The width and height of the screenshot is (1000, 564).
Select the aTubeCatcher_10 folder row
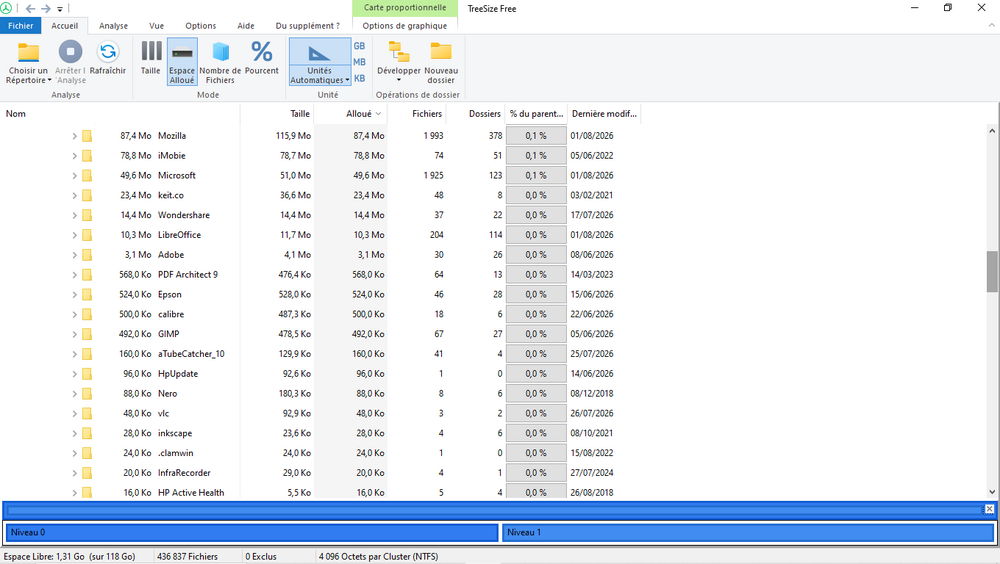pyautogui.click(x=320, y=354)
